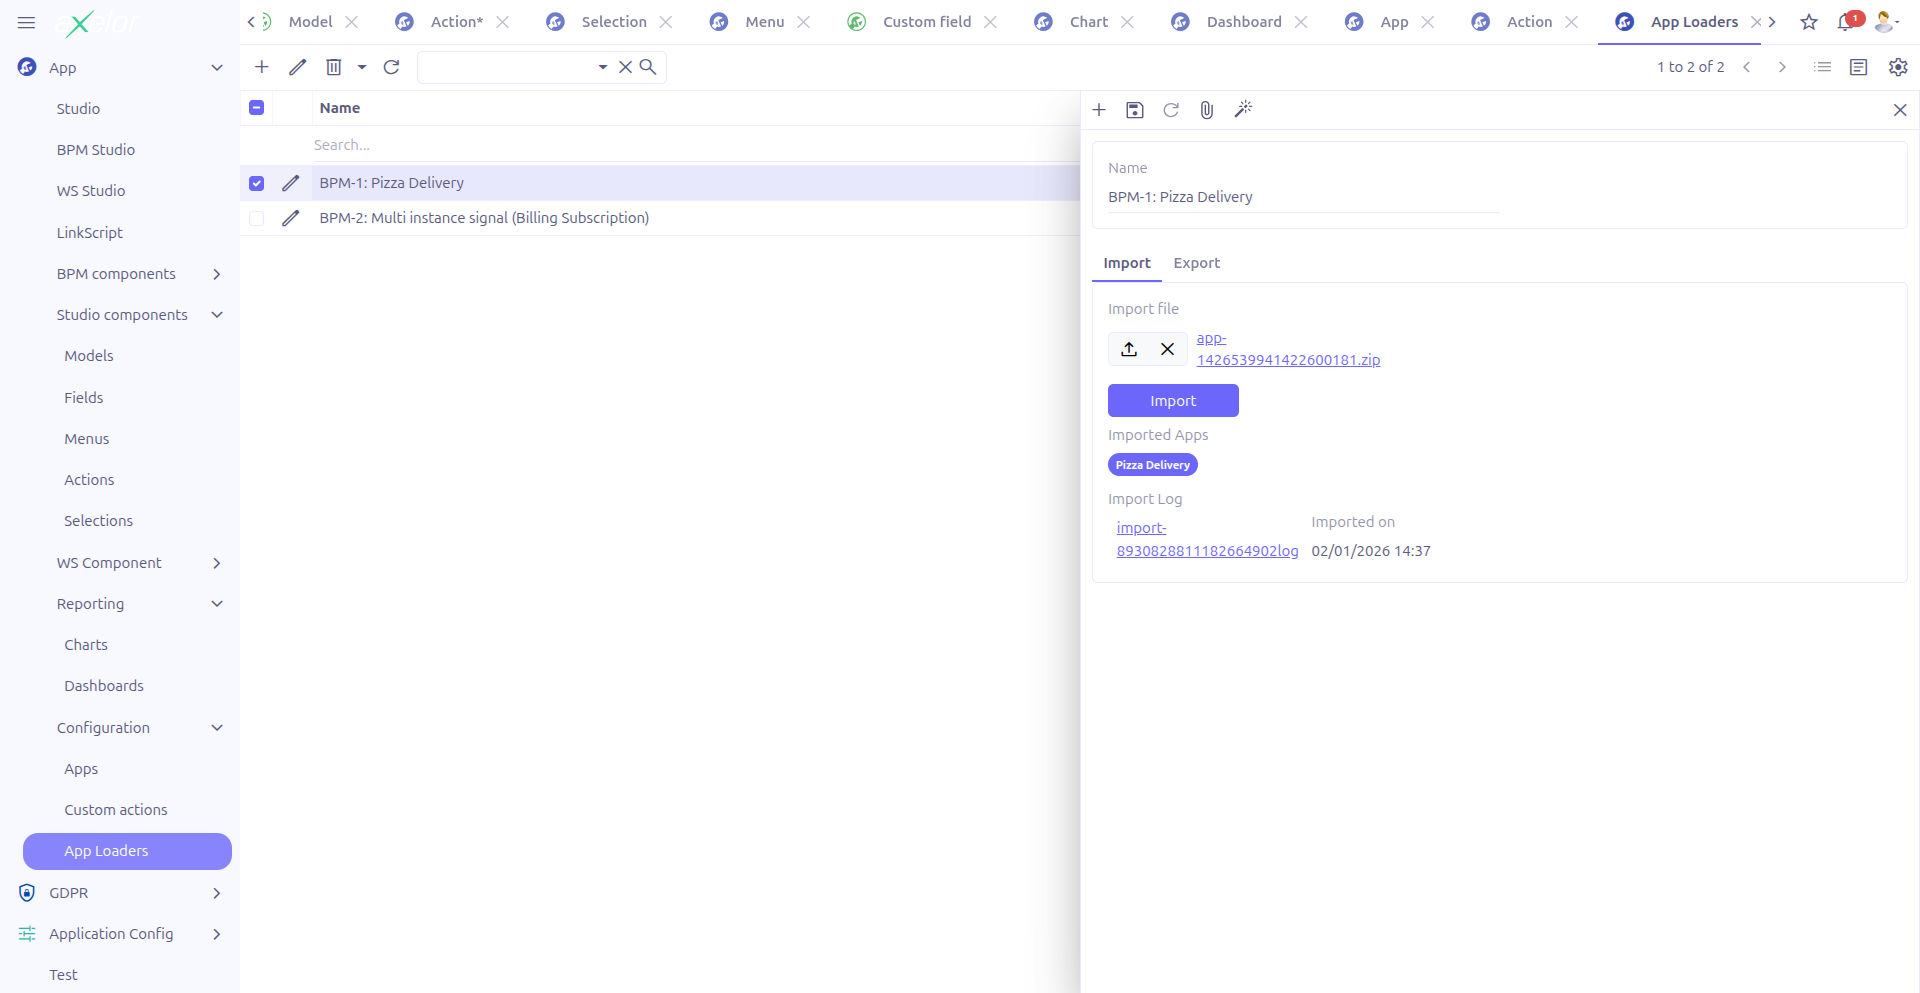Open the Dashboard tab in the tab bar

click(x=1245, y=21)
